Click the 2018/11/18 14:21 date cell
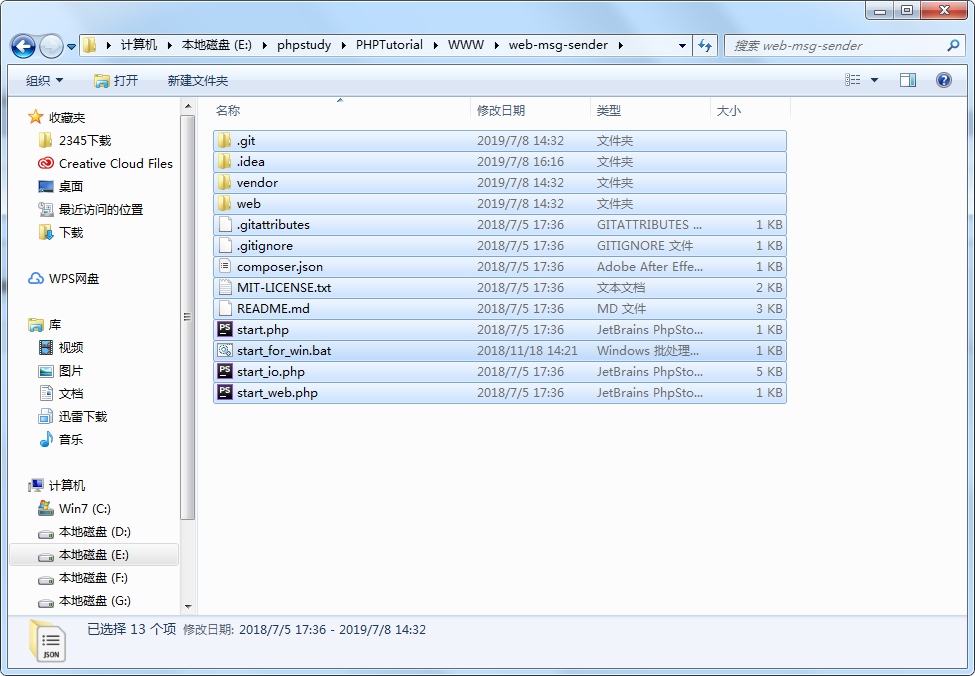The width and height of the screenshot is (975, 676). 527,351
